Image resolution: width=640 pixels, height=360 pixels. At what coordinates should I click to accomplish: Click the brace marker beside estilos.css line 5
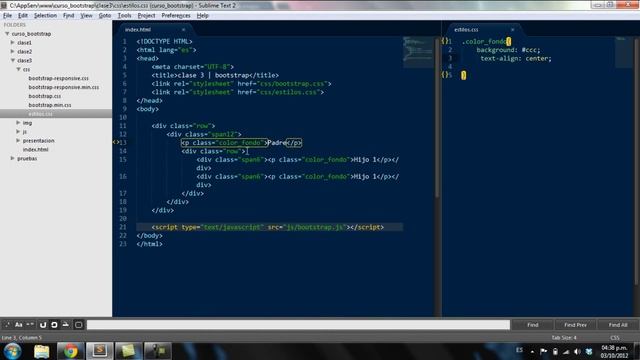tap(444, 75)
